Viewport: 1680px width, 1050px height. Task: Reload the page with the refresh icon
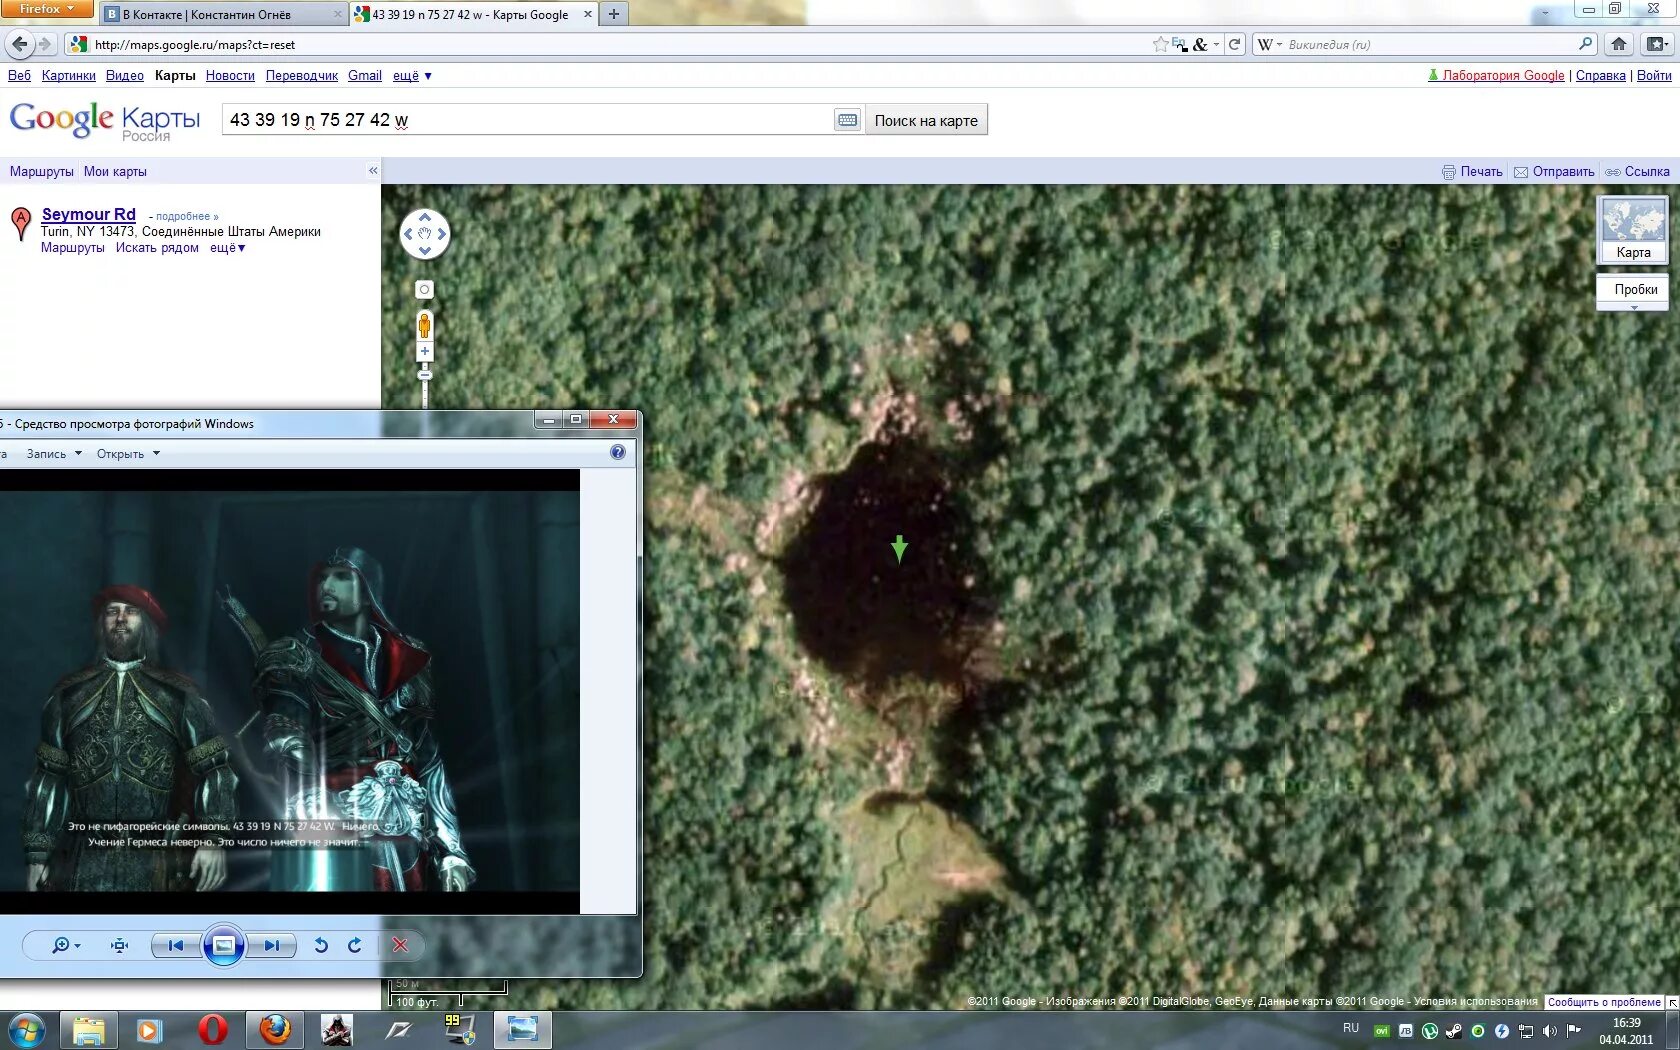1234,44
